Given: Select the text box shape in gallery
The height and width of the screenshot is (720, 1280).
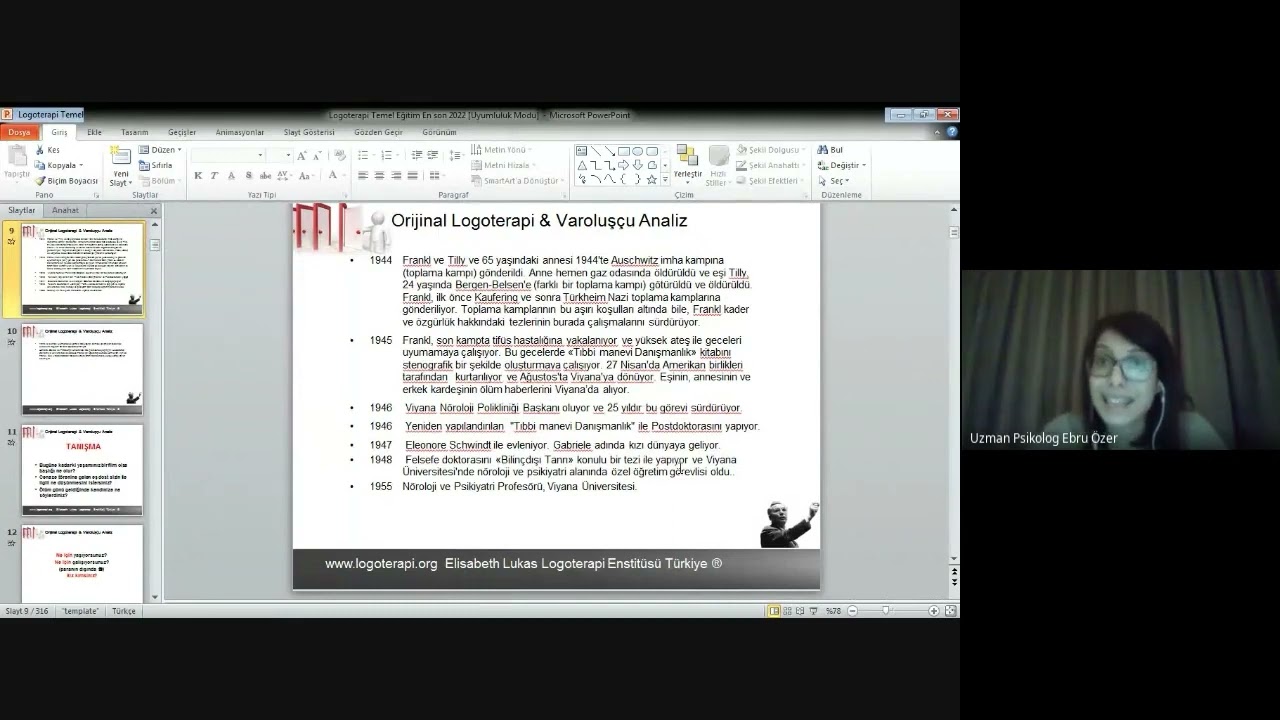Looking at the screenshot, I should click(x=582, y=151).
